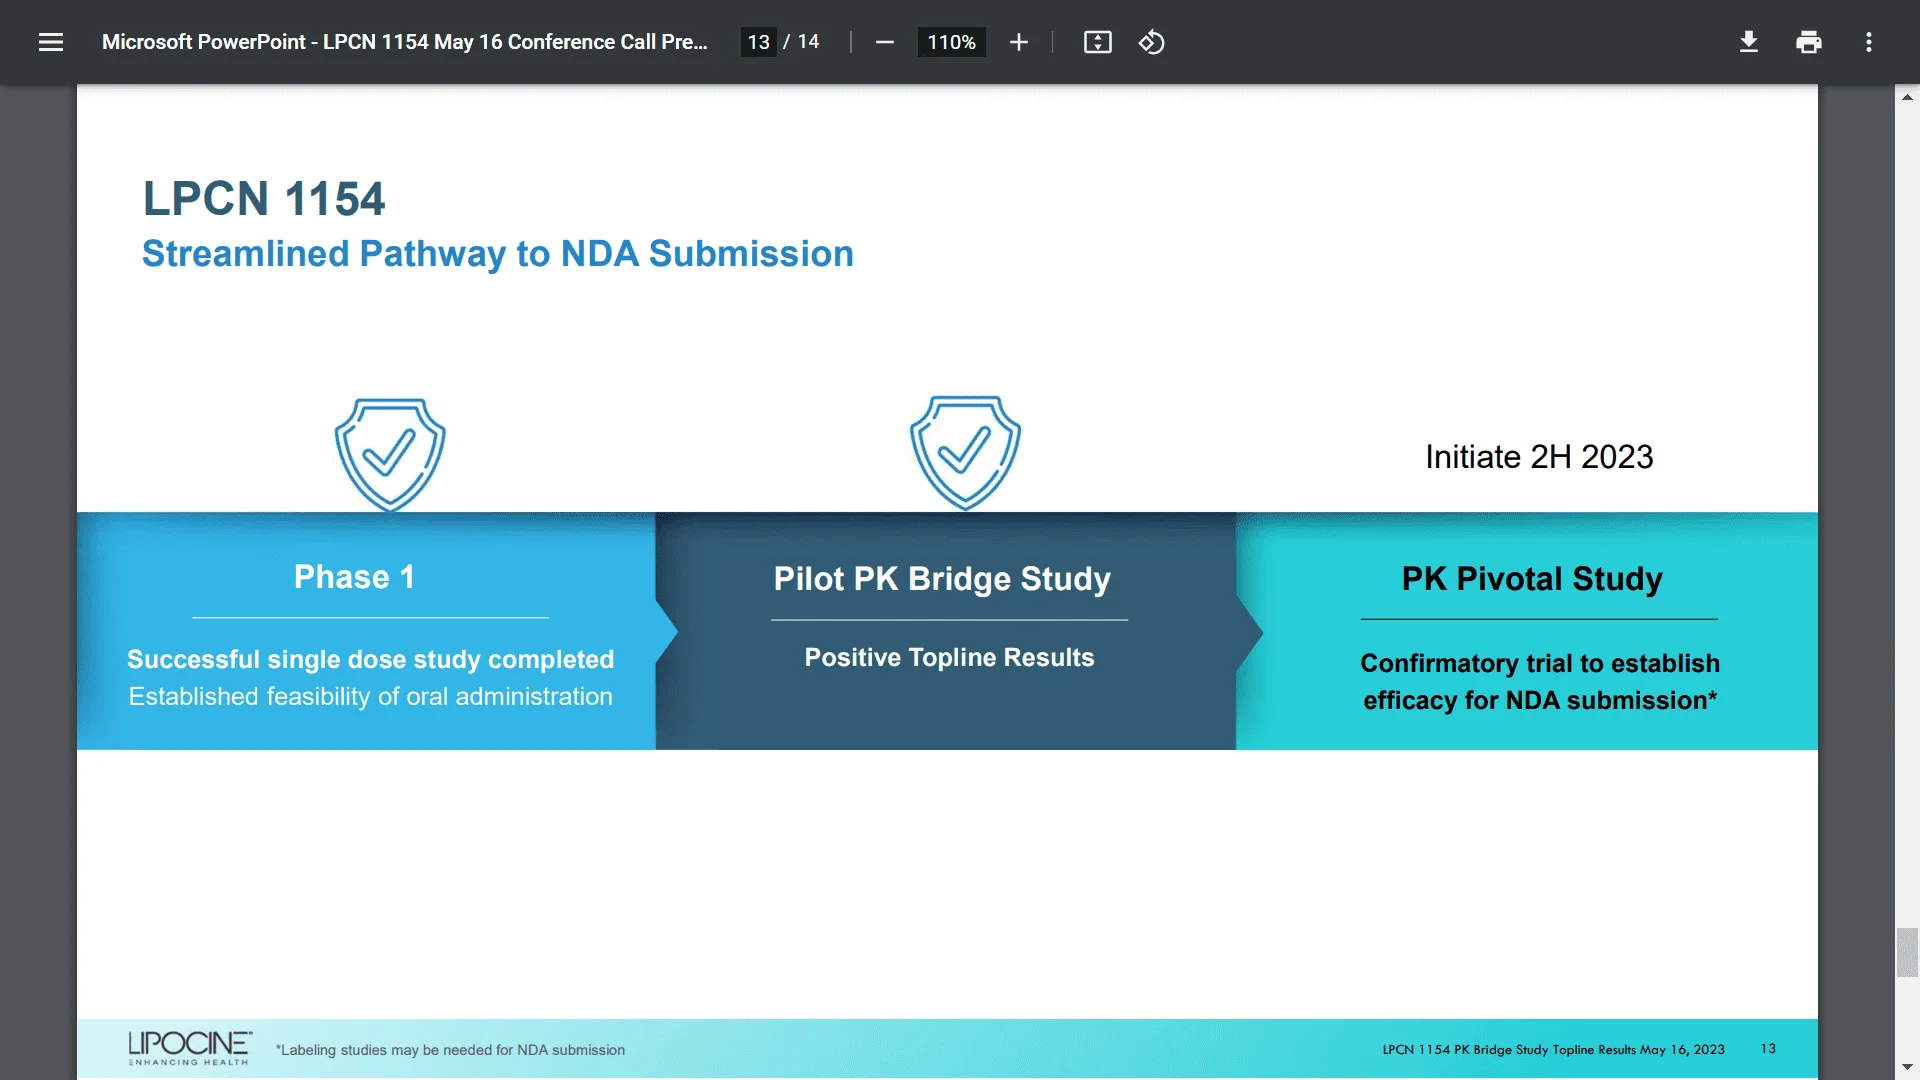Click the Phase 1 heading

[x=354, y=577]
